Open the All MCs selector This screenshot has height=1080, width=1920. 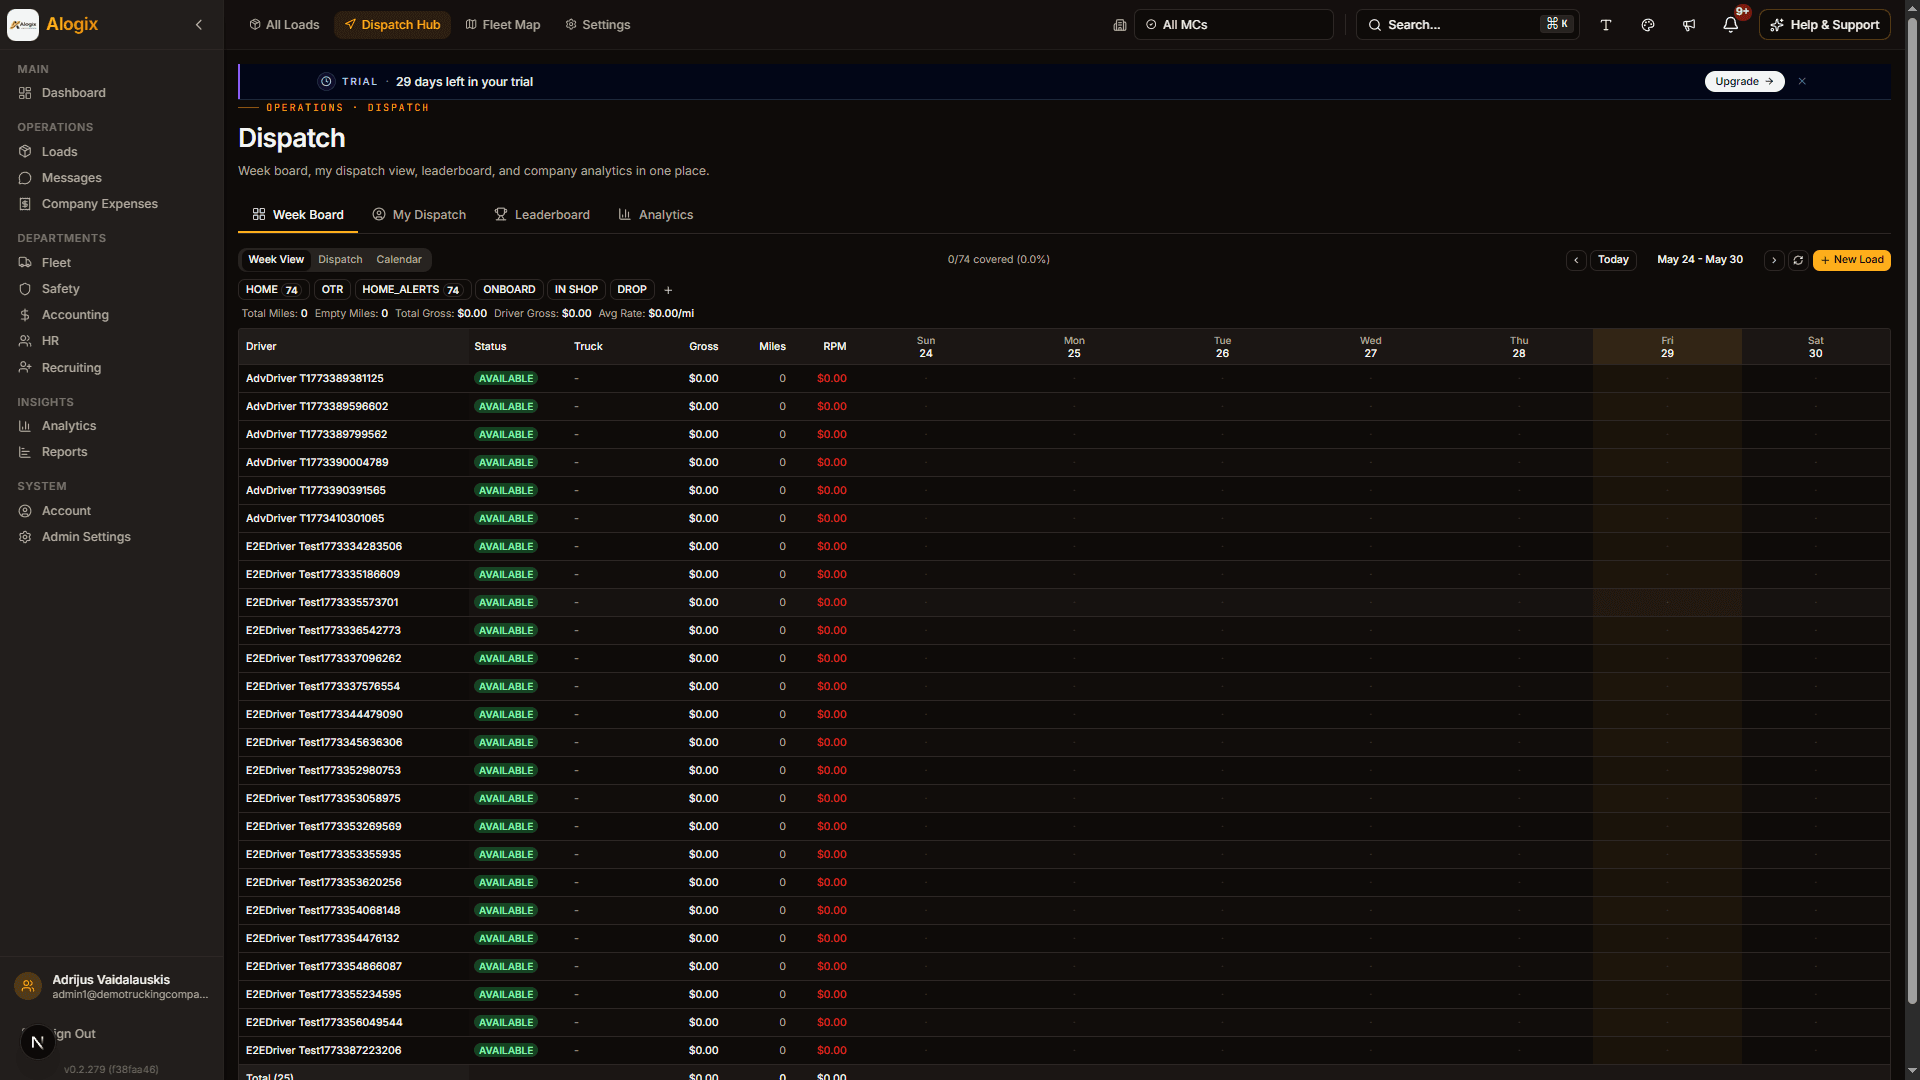[1233, 25]
